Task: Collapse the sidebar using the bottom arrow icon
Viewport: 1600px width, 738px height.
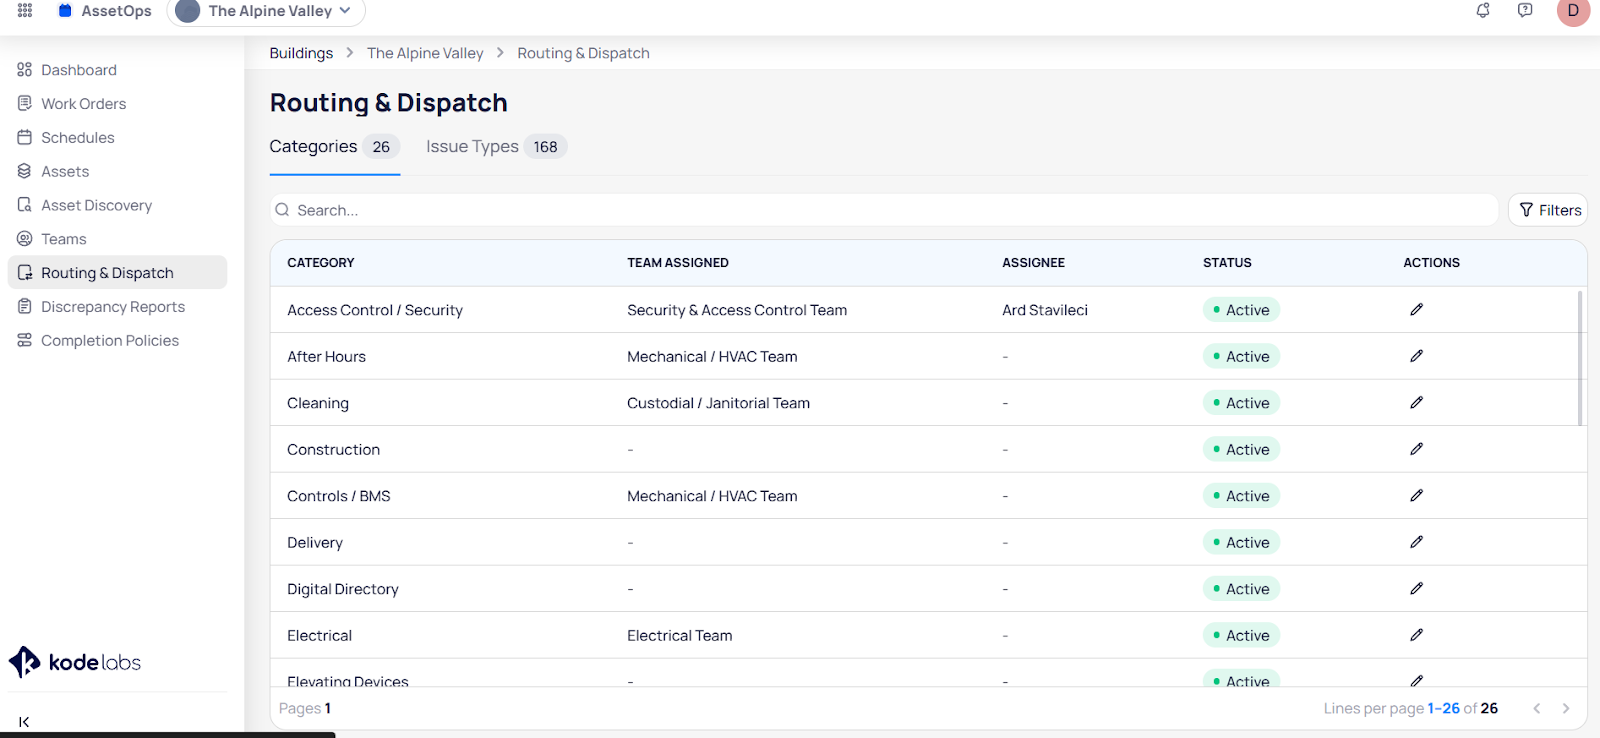Action: tap(24, 721)
